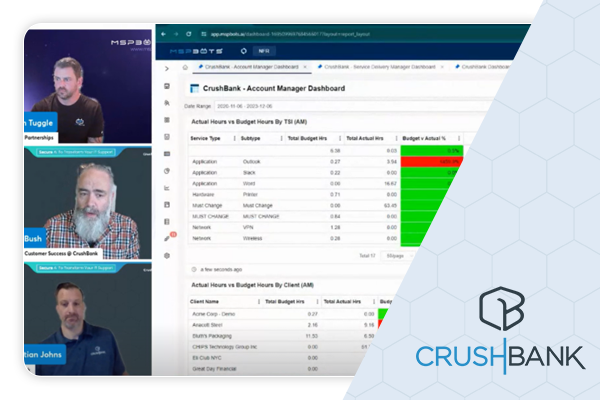Select the Bush Customer Success video tile
Viewport: 600px width, 400px height.
pyautogui.click(x=88, y=203)
